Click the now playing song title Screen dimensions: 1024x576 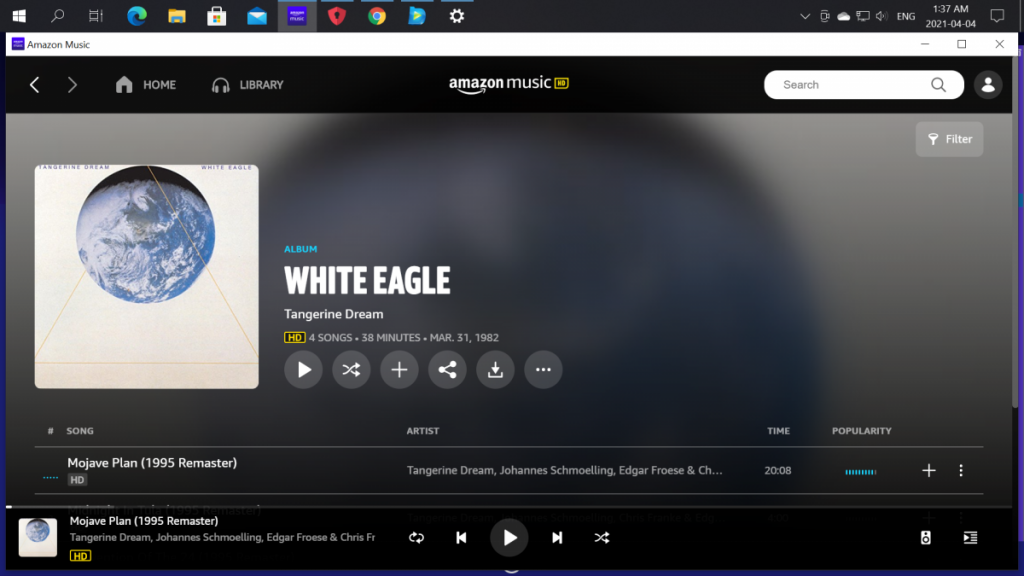(144, 521)
